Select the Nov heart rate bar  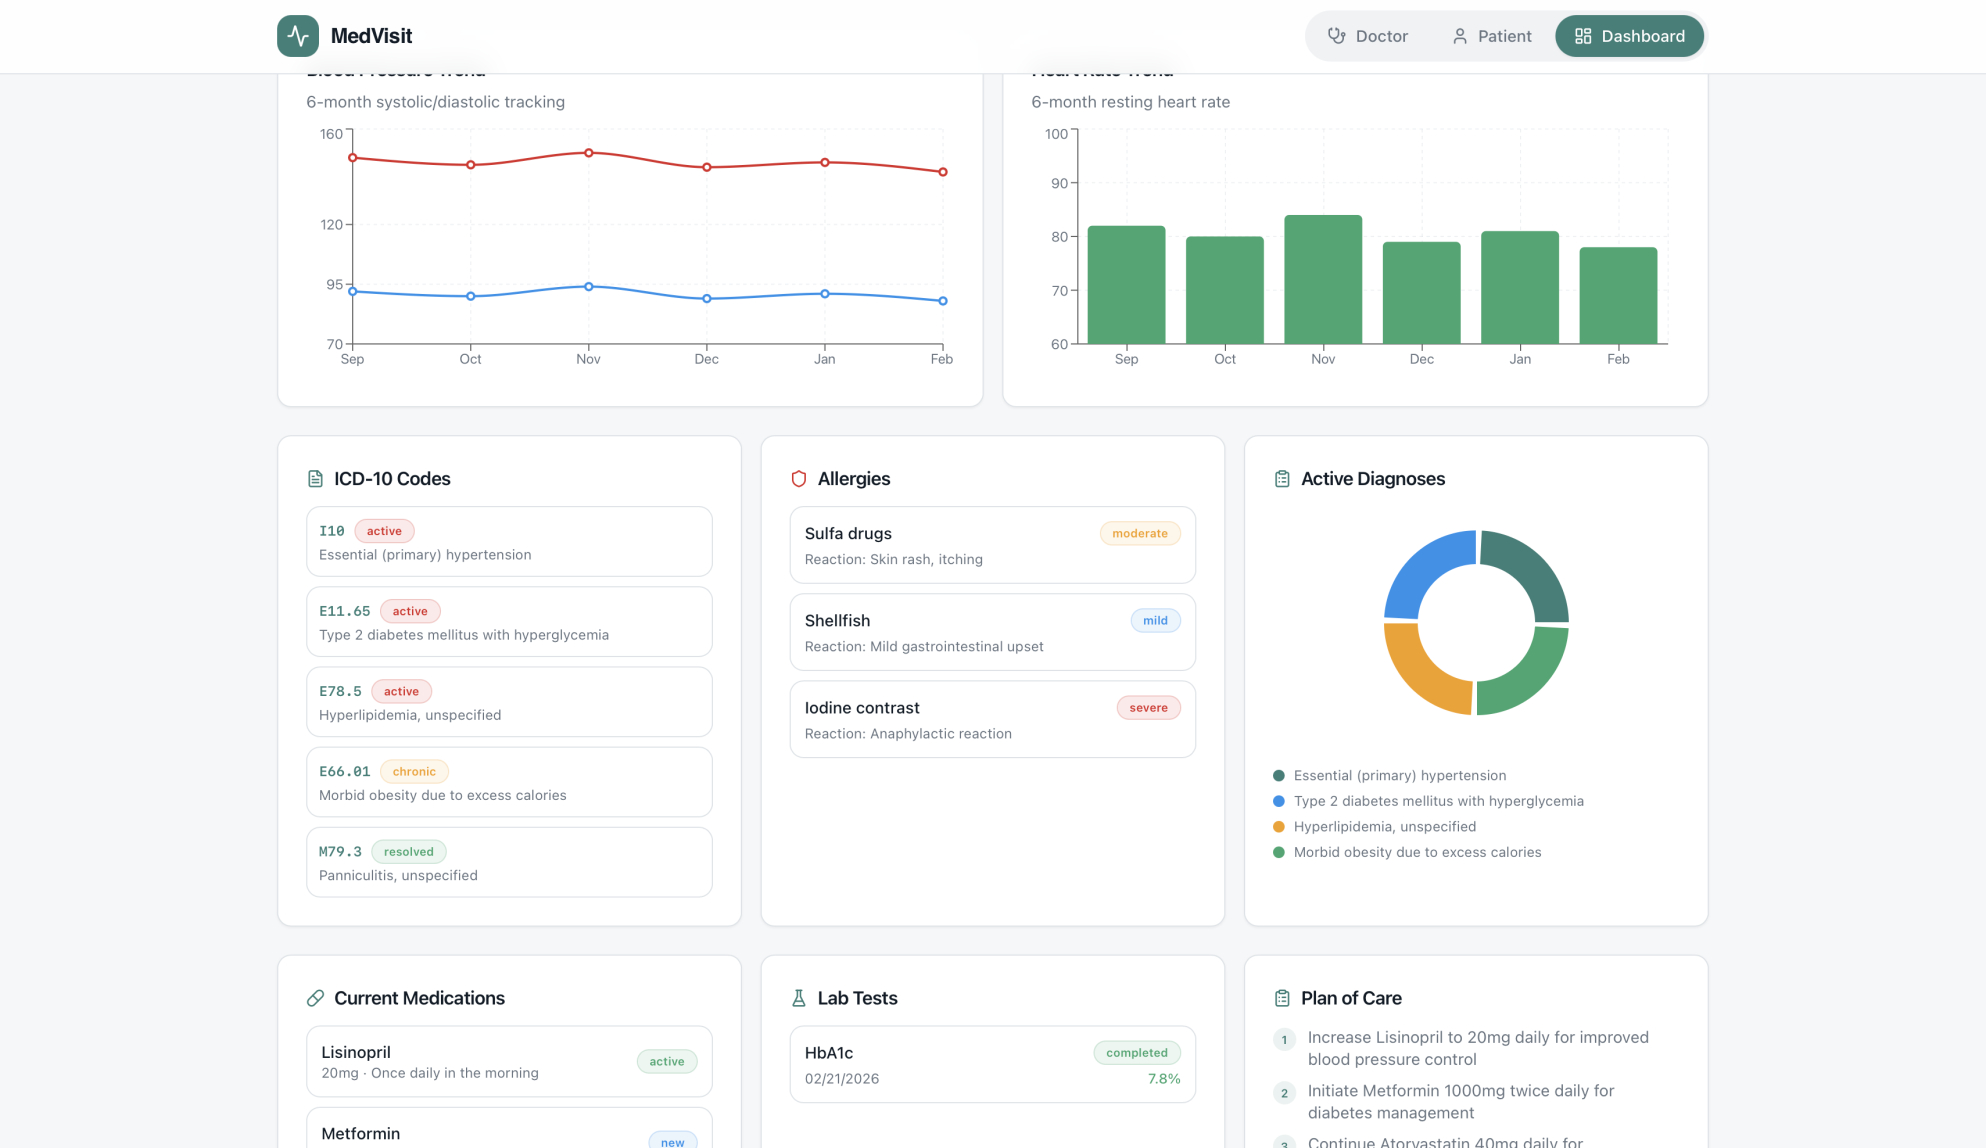(1322, 280)
